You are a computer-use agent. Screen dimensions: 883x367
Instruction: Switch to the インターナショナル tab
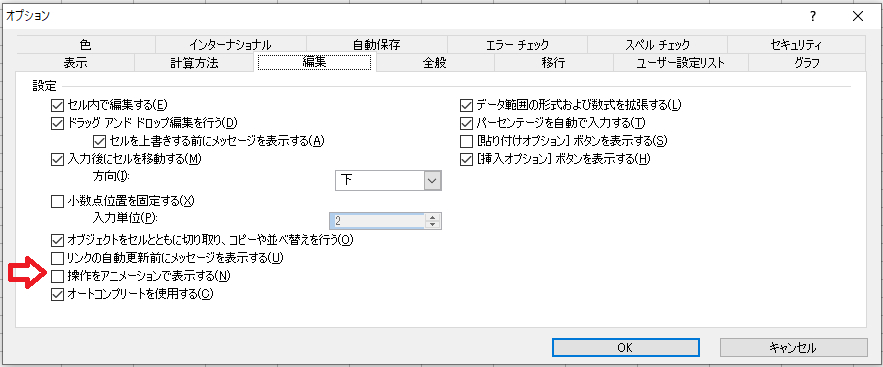pyautogui.click(x=230, y=44)
